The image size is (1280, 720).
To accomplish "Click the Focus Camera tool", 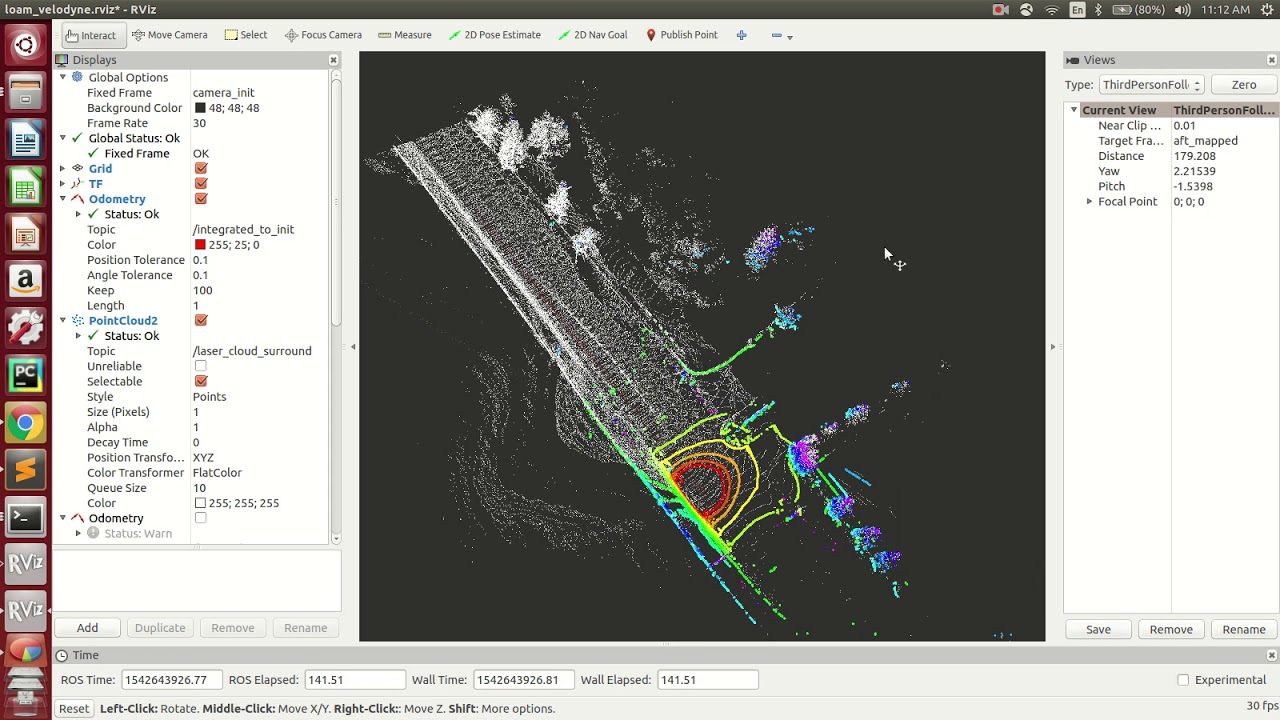I will 323,35.
